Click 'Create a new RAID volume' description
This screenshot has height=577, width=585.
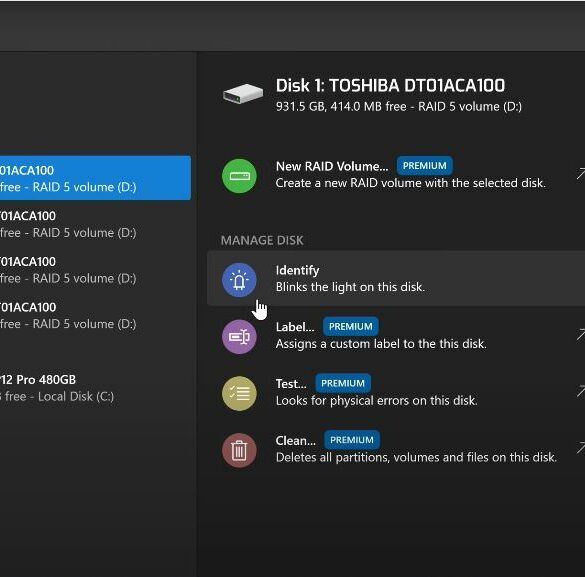(x=410, y=183)
